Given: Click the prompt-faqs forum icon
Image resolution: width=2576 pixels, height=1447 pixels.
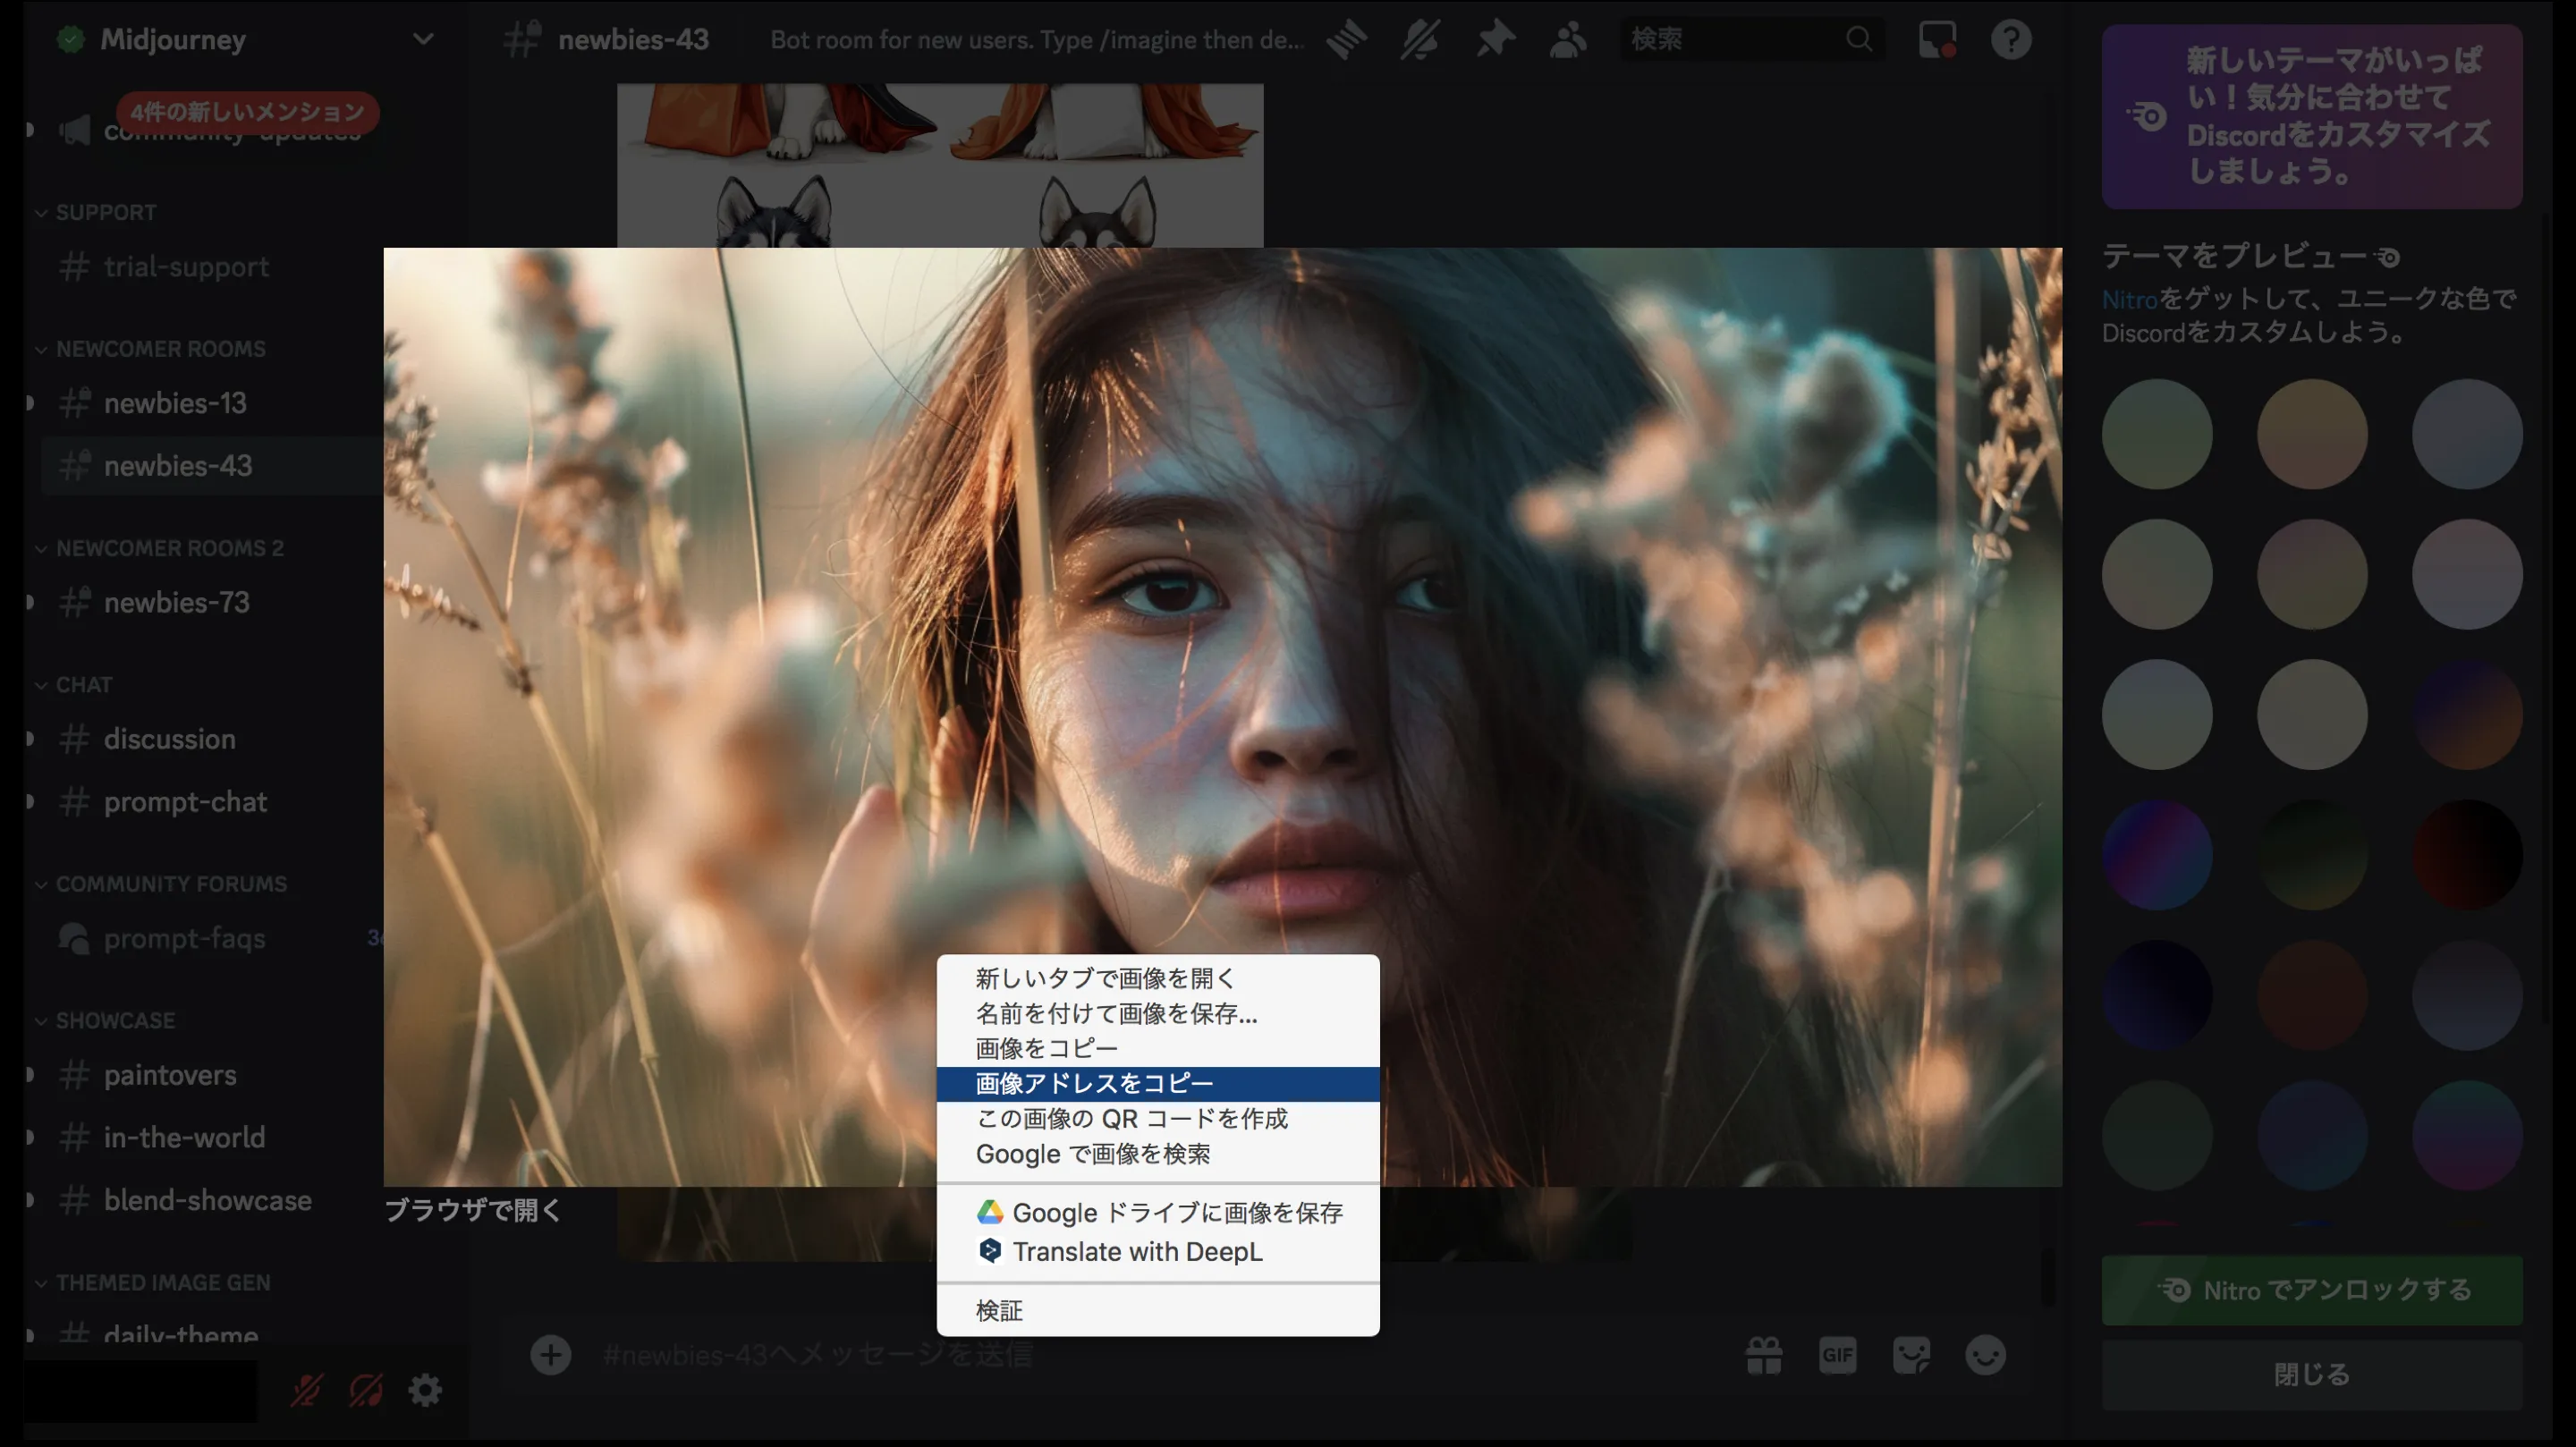Looking at the screenshot, I should [x=74, y=938].
